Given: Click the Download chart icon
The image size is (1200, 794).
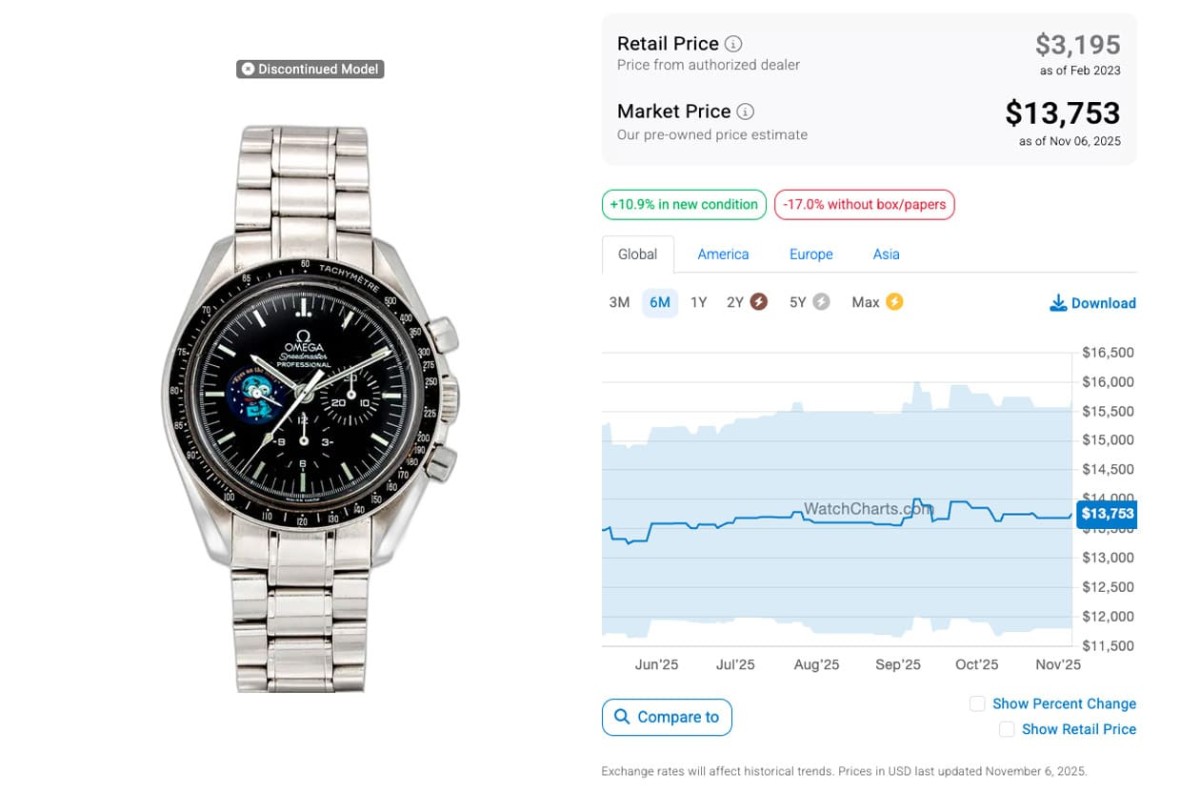Looking at the screenshot, I should pos(1058,303).
